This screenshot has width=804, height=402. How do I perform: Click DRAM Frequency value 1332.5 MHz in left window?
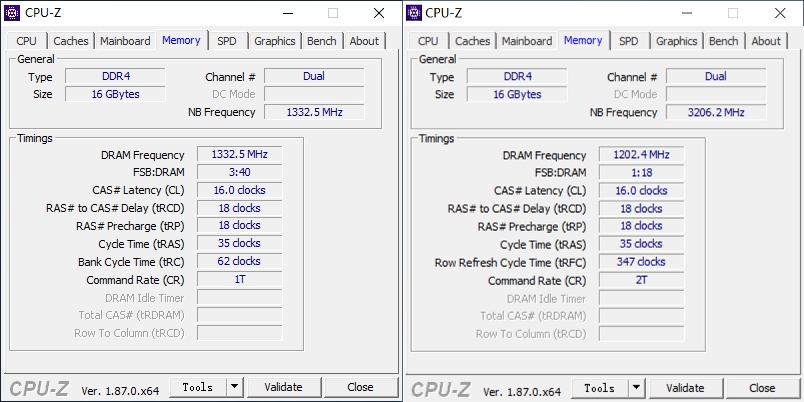pos(239,154)
